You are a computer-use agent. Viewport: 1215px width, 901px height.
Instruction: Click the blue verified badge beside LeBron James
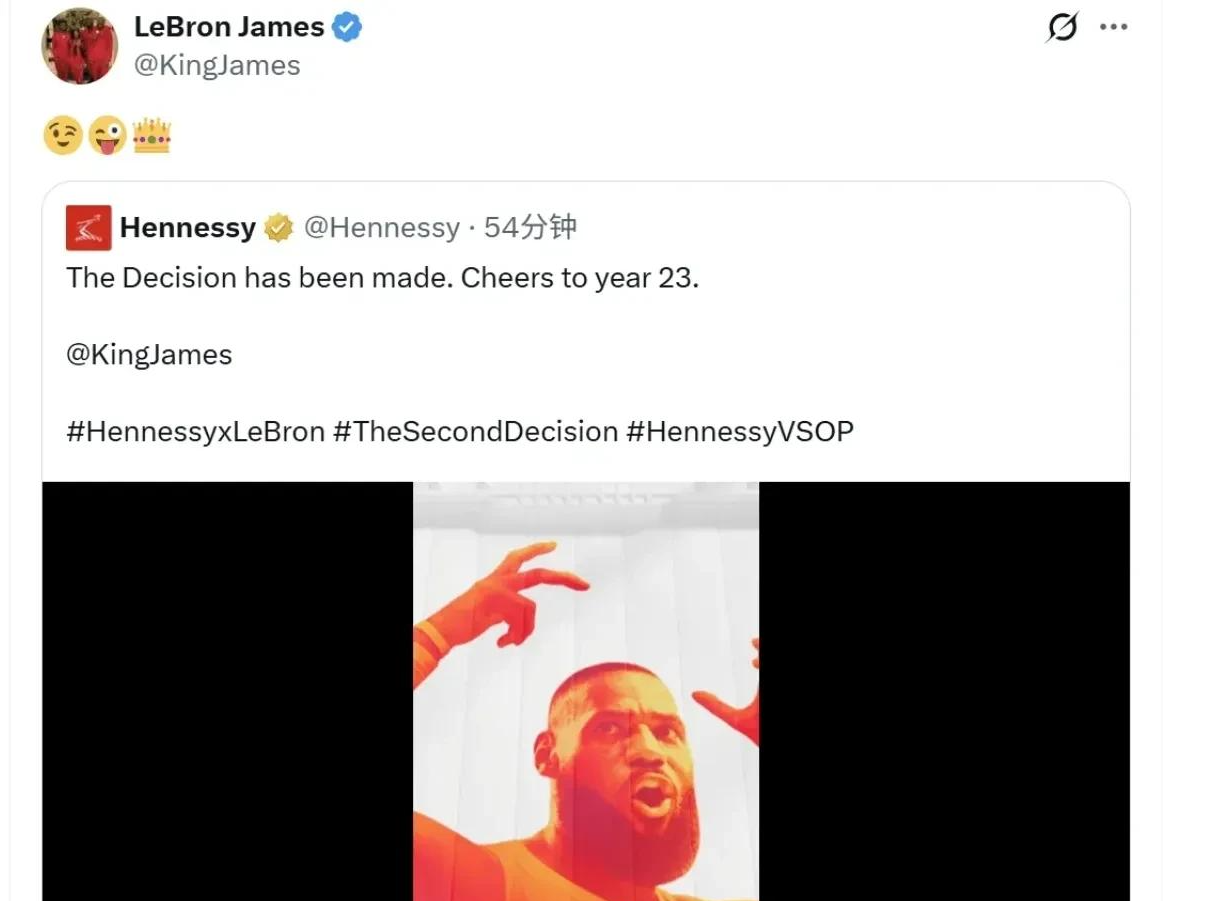347,27
